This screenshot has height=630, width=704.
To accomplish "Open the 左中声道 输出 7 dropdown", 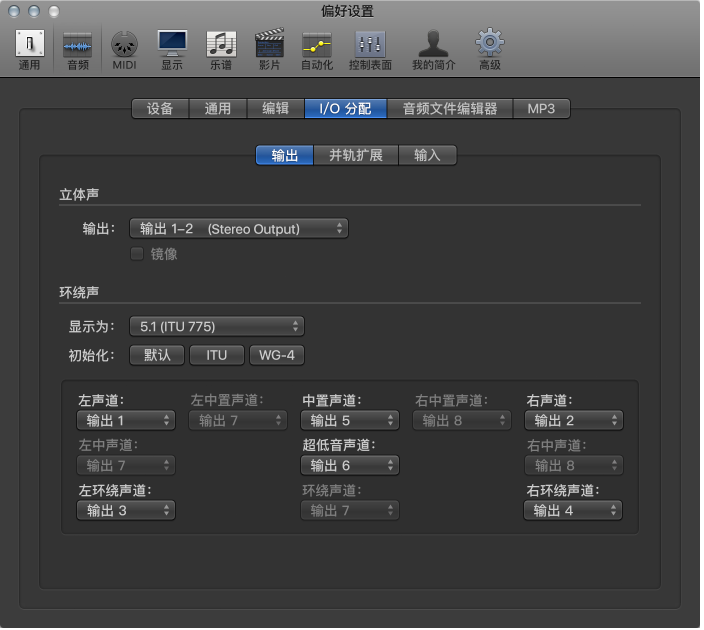I will (x=126, y=466).
